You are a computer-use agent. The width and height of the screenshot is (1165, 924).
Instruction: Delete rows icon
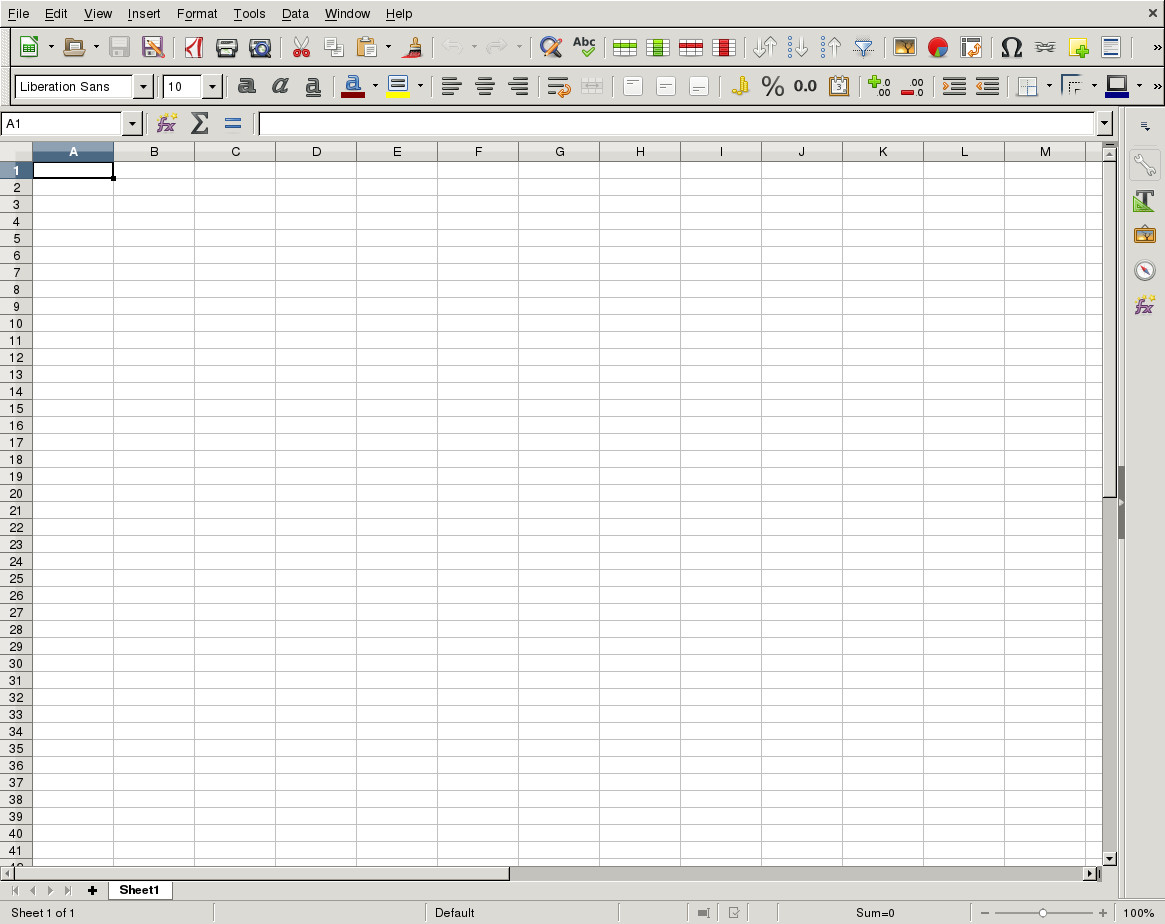pyautogui.click(x=691, y=47)
